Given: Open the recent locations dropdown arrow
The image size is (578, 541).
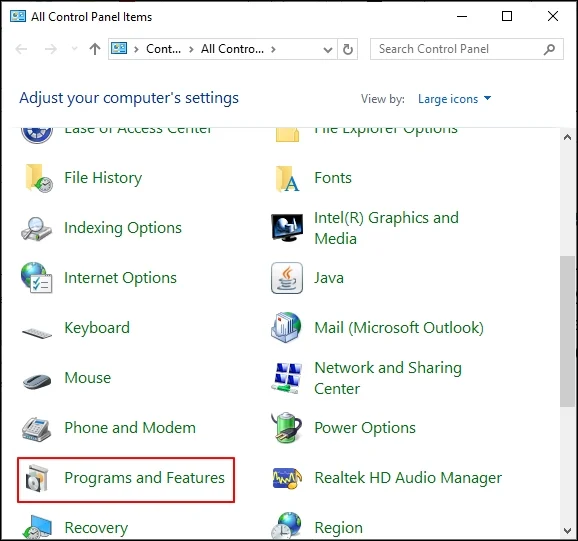Looking at the screenshot, I should click(x=74, y=49).
